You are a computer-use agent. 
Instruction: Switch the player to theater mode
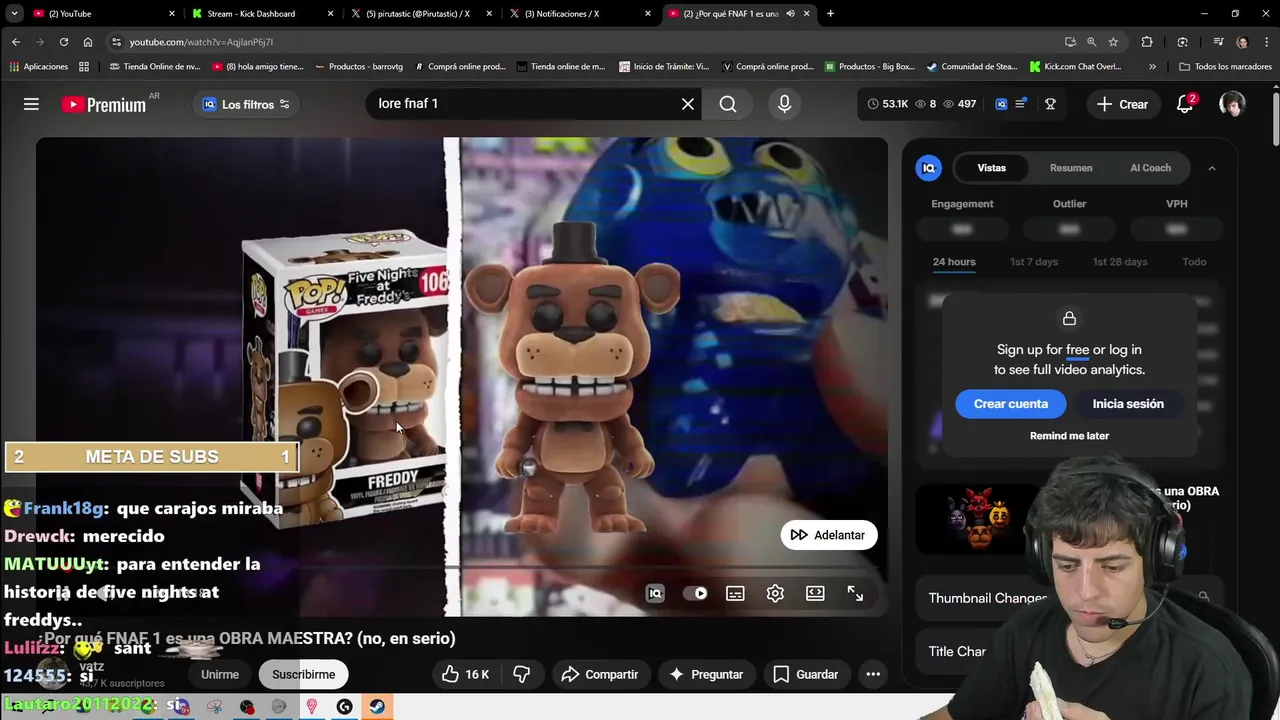coord(815,593)
